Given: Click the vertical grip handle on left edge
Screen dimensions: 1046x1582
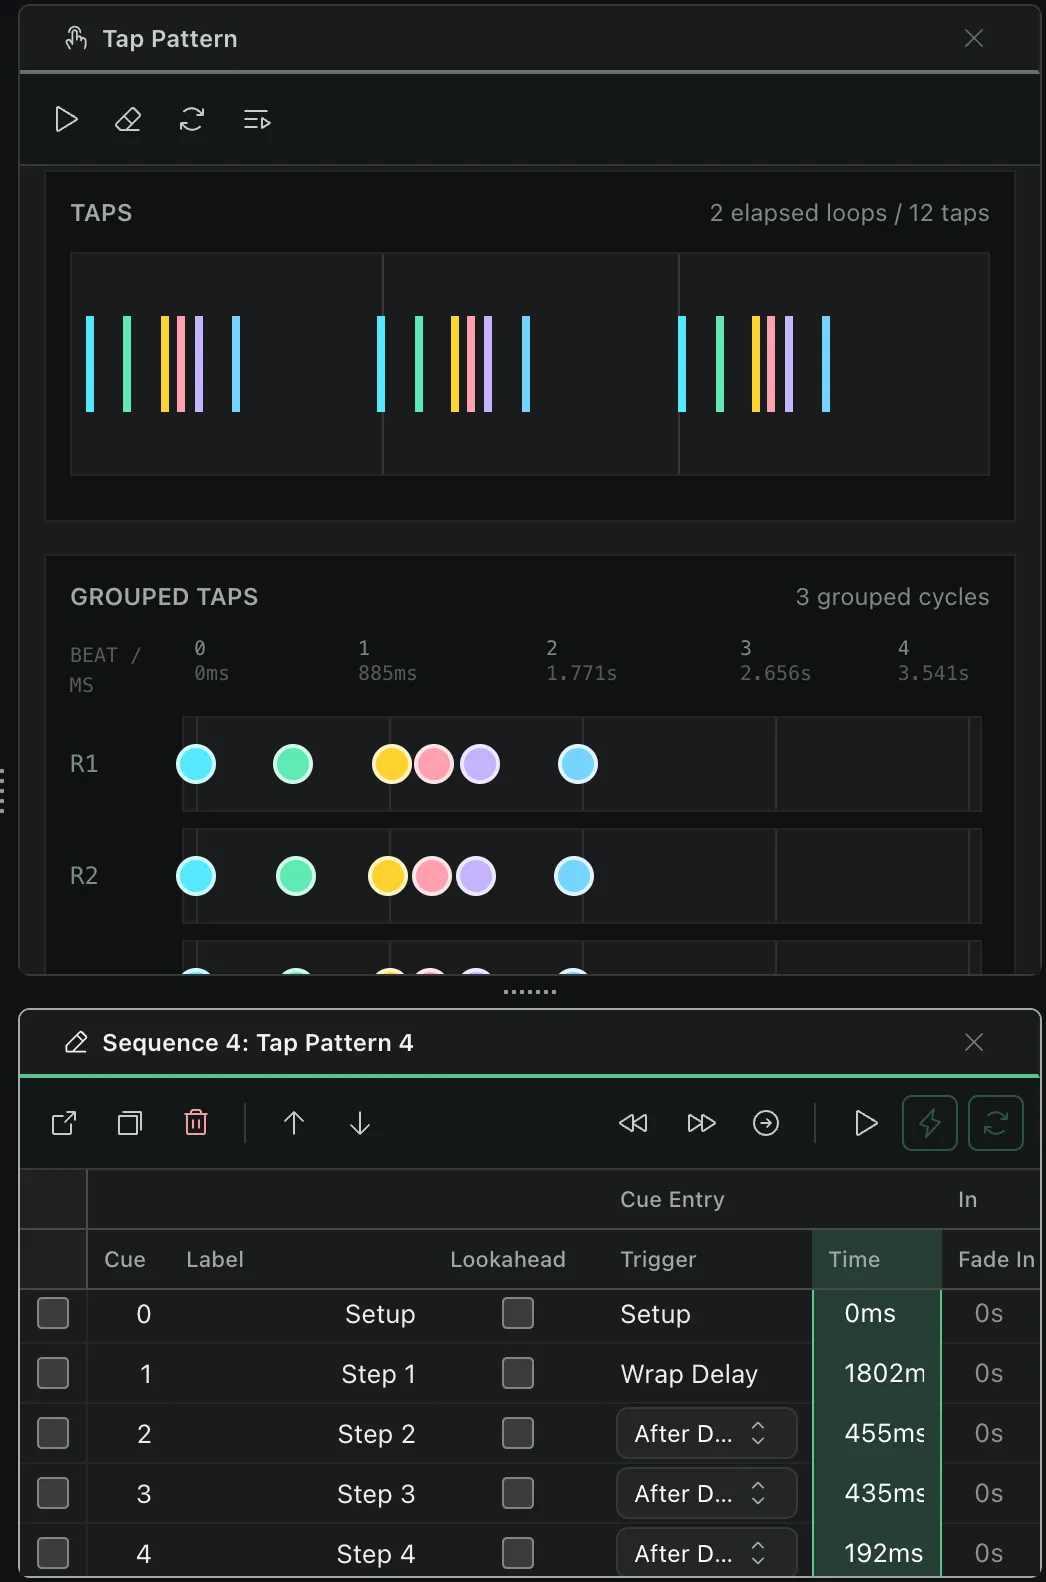Looking at the screenshot, I should [x=3, y=790].
